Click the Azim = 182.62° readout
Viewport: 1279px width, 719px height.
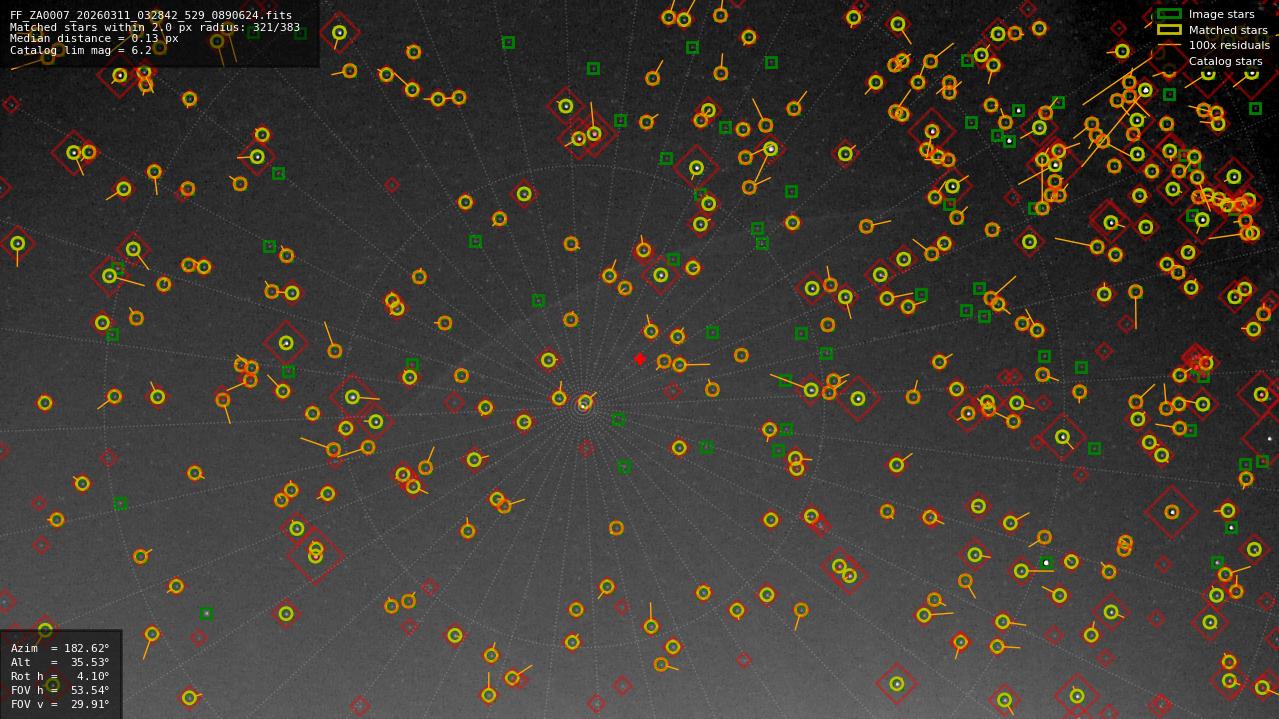tap(60, 648)
